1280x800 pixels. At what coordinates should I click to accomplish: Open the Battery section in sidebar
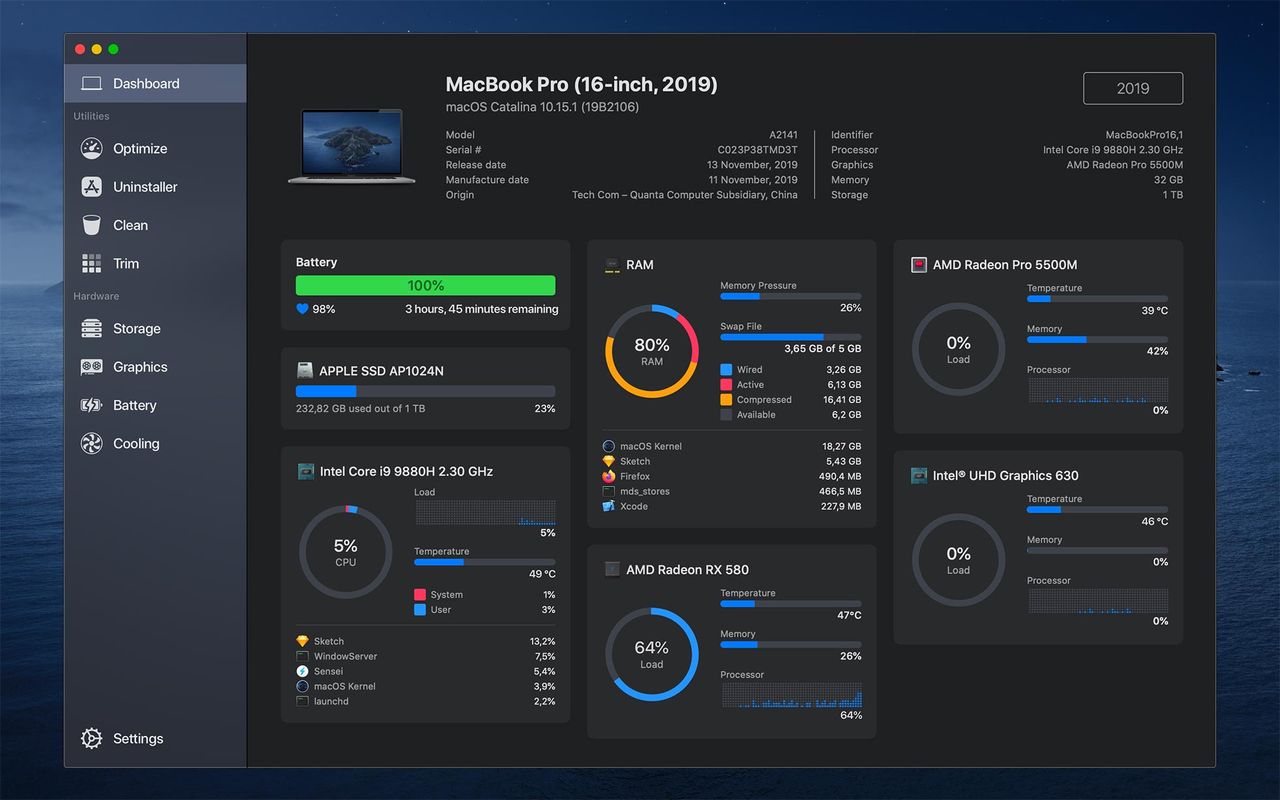tap(135, 405)
